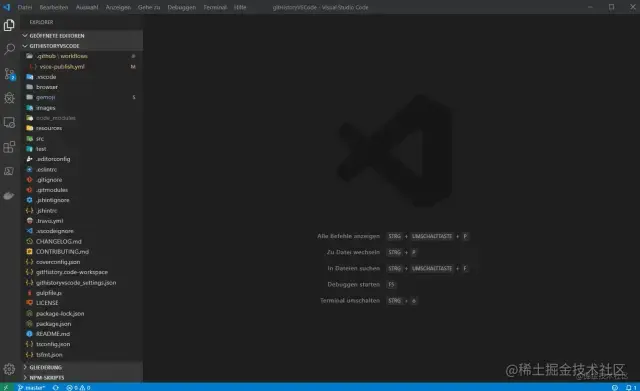Open the Bearbeiten menu

(x=54, y=7)
